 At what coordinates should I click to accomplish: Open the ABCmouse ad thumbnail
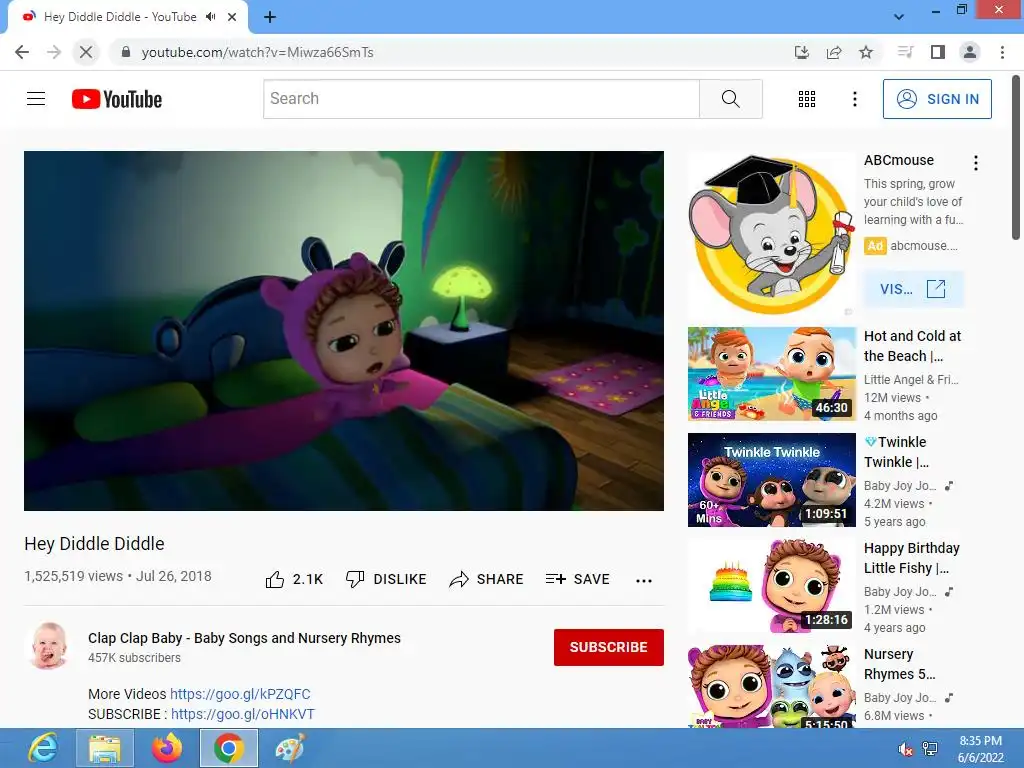pyautogui.click(x=771, y=234)
